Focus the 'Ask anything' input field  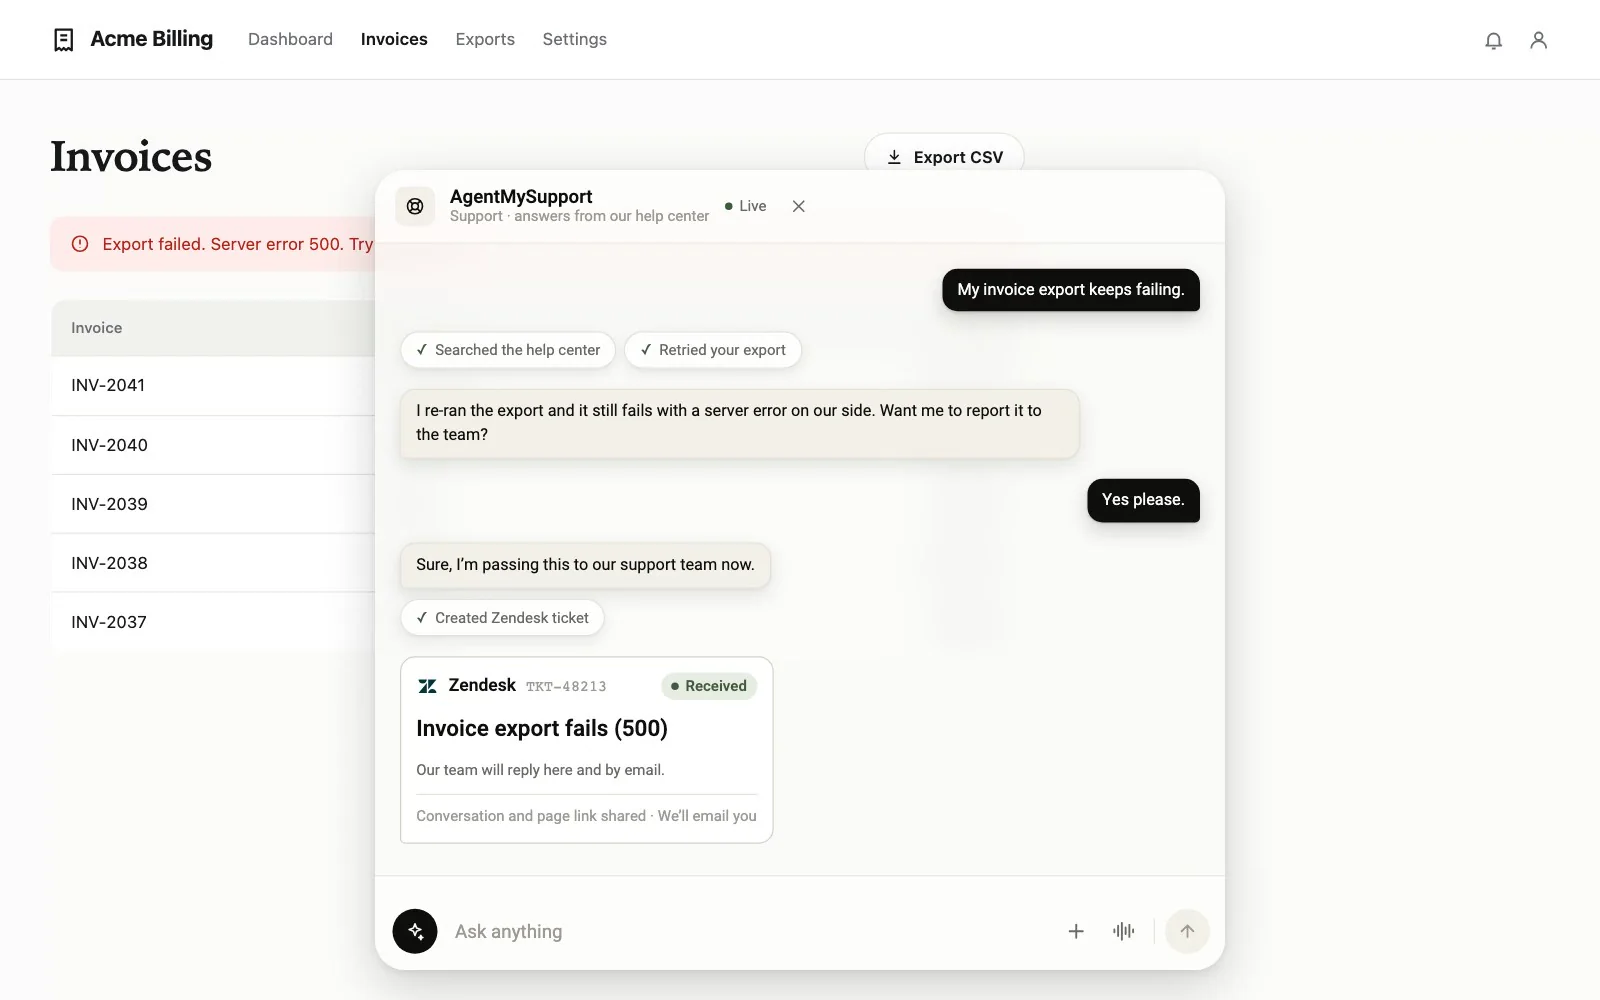coord(750,931)
